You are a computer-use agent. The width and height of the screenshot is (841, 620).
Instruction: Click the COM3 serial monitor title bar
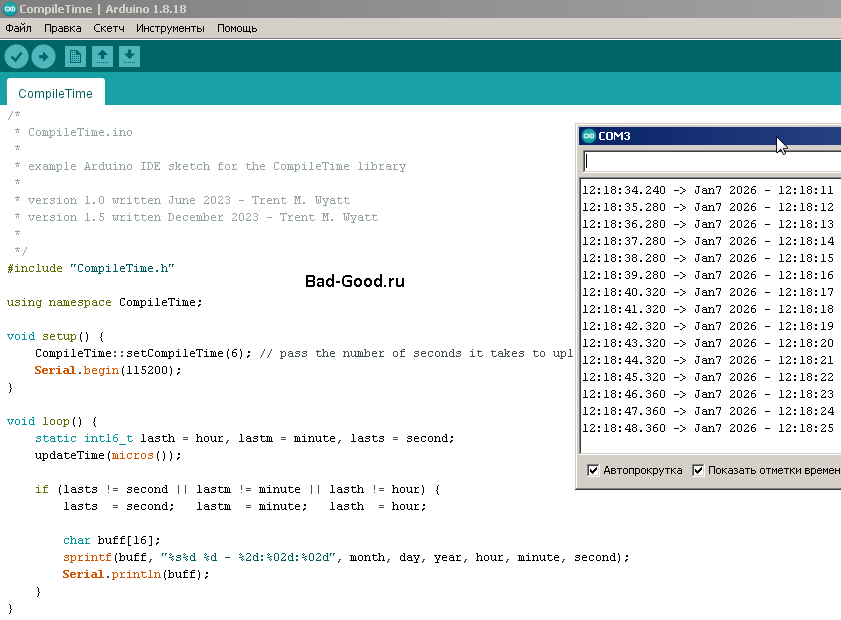(x=700, y=136)
